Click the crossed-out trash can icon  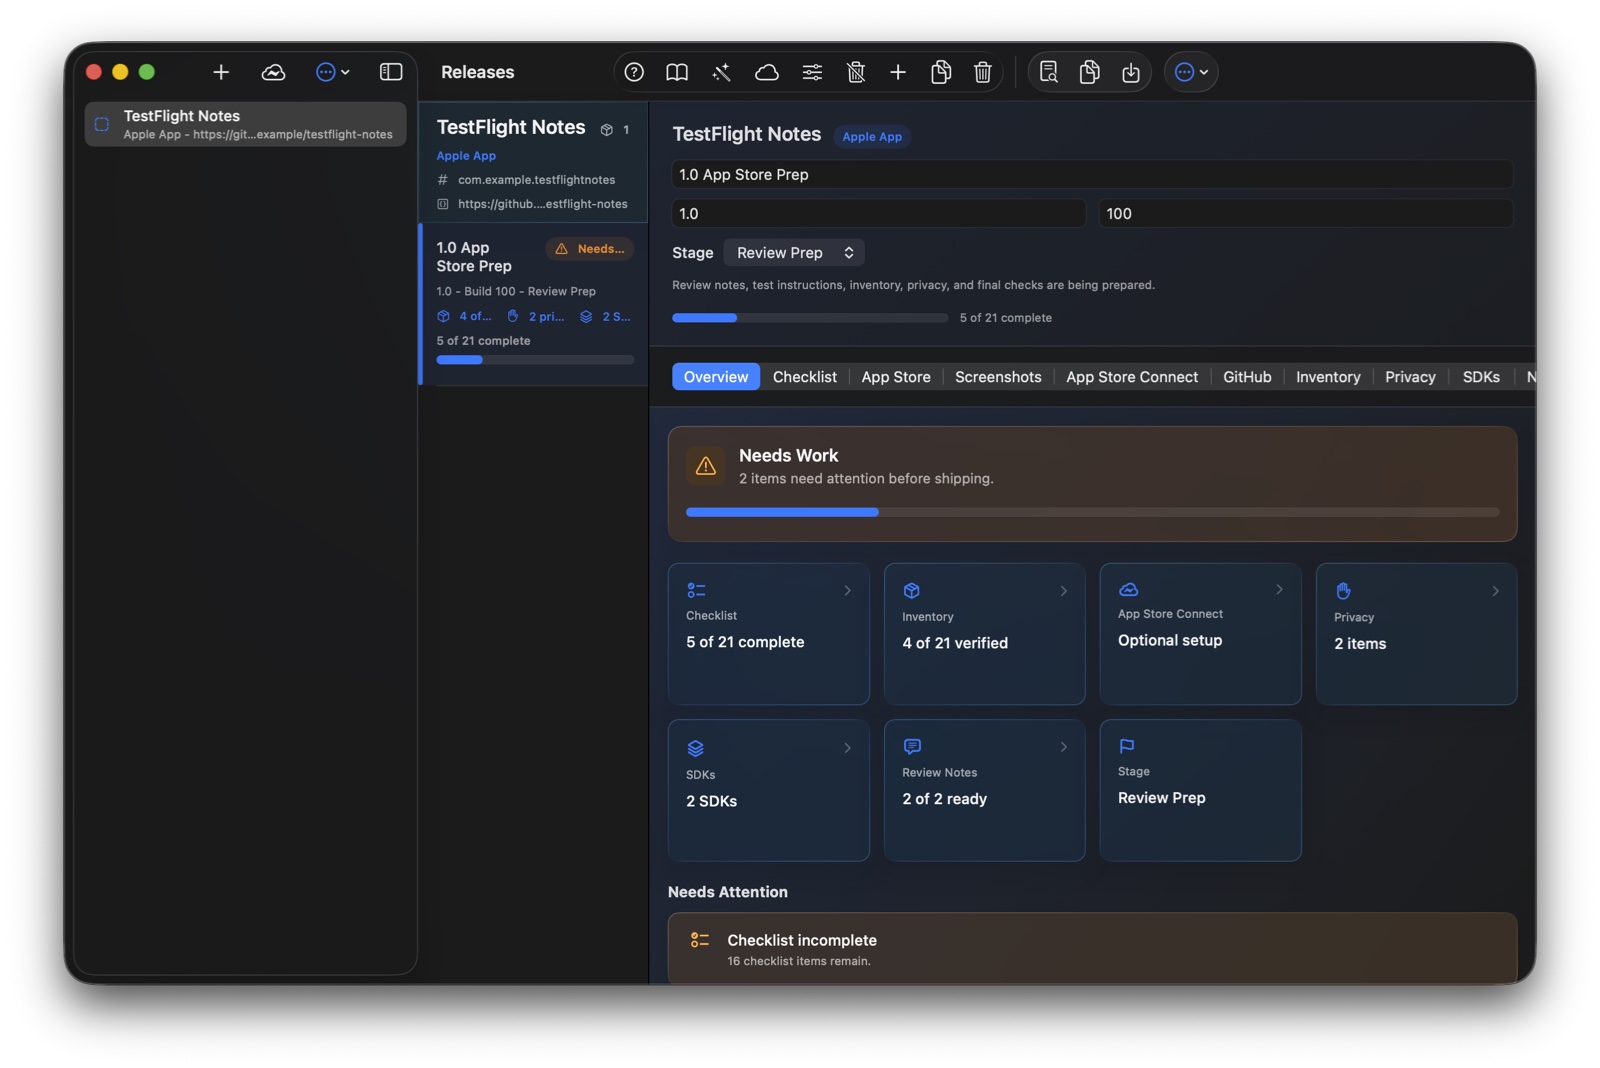click(856, 72)
